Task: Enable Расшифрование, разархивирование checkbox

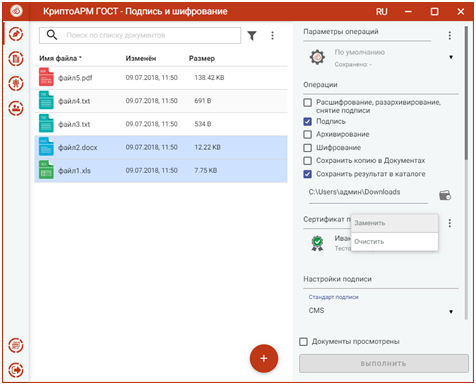Action: coord(308,102)
